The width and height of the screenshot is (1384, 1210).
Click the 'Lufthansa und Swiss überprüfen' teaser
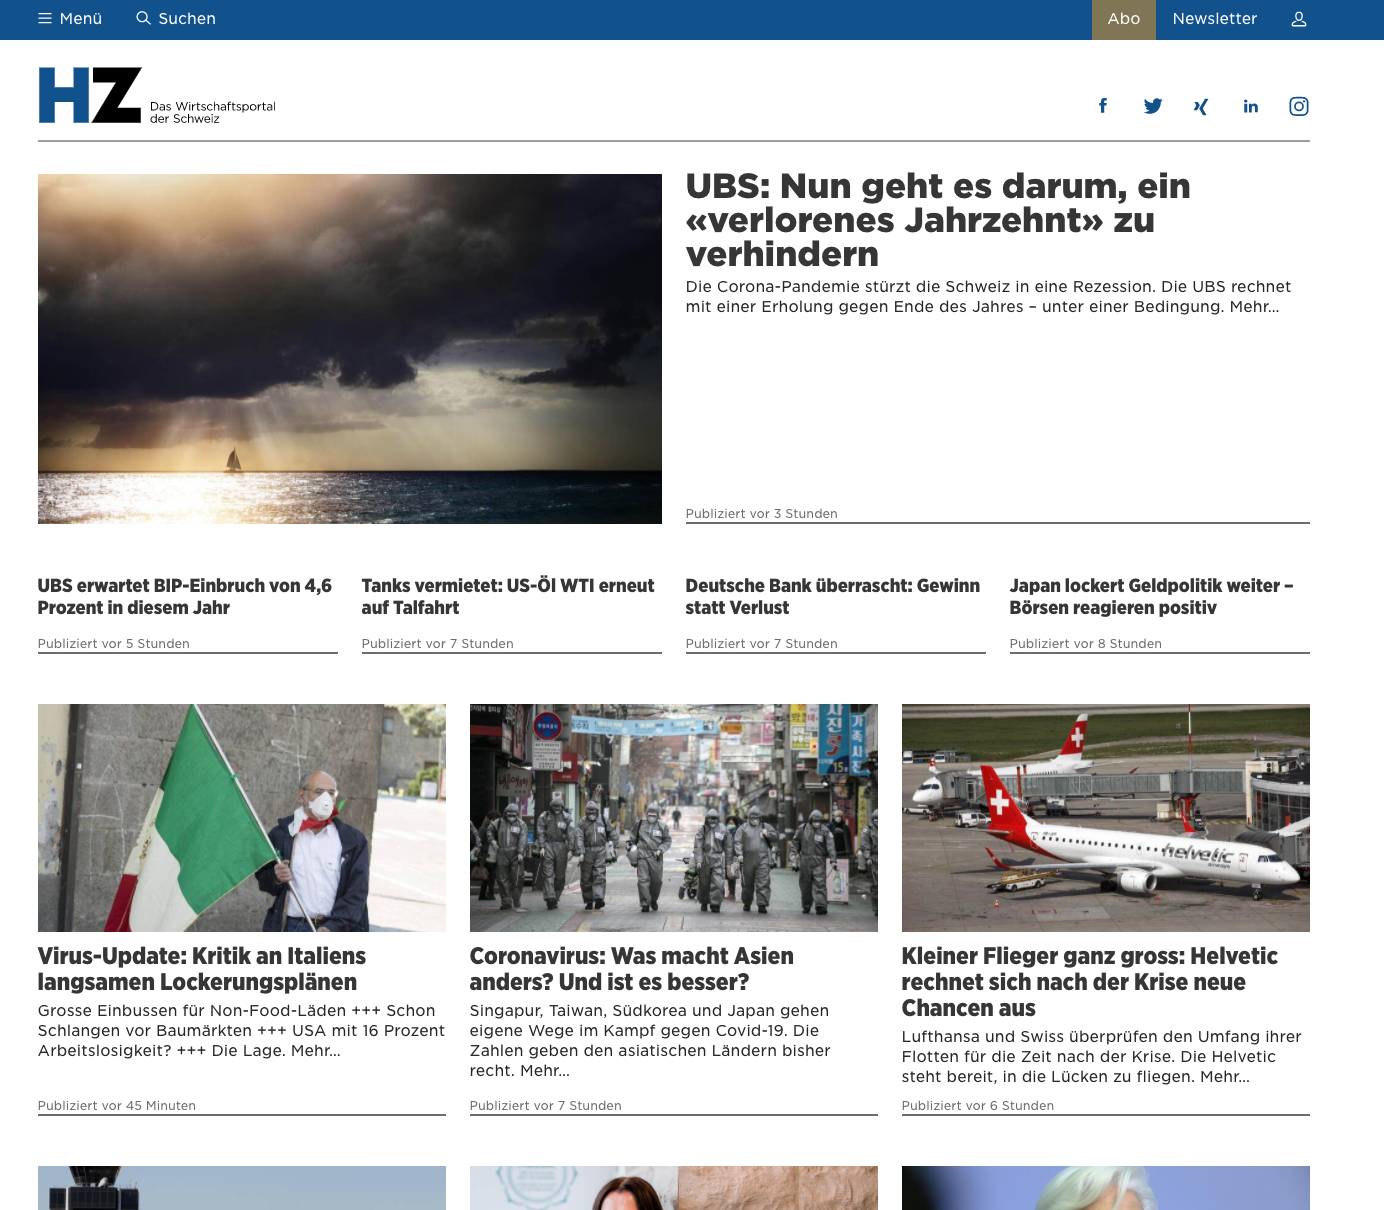1102,1057
